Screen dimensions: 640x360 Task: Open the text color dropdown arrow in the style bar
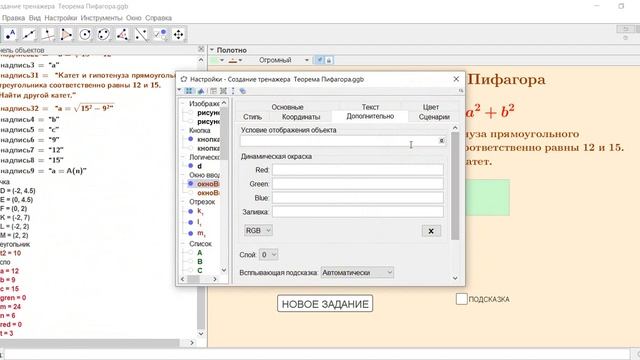(240, 60)
